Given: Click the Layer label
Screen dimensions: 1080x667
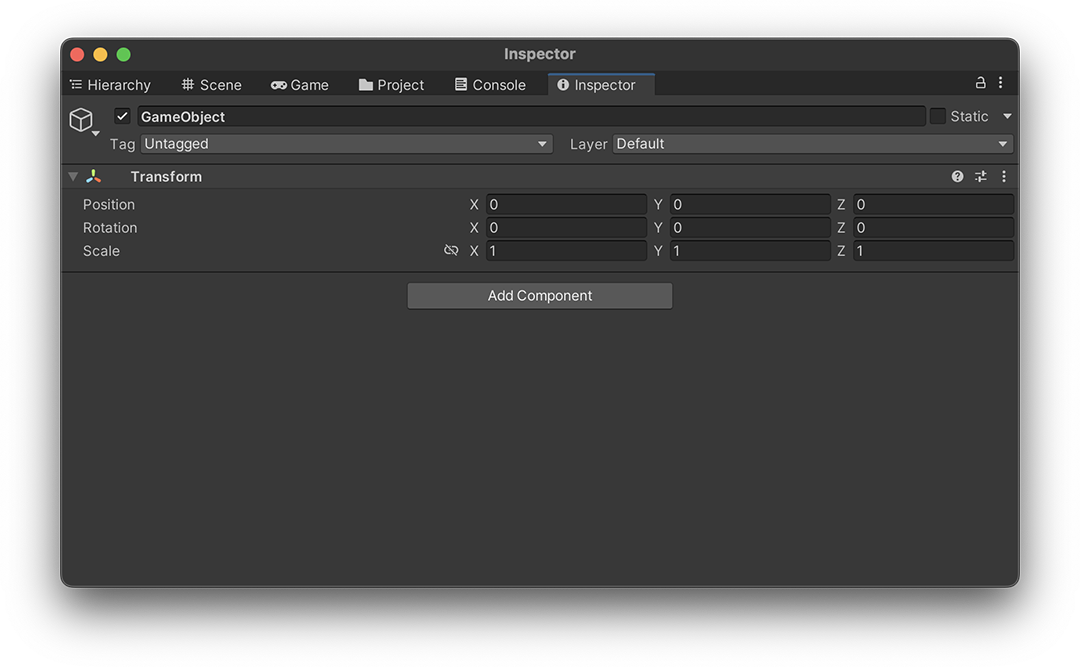Looking at the screenshot, I should pyautogui.click(x=588, y=144).
